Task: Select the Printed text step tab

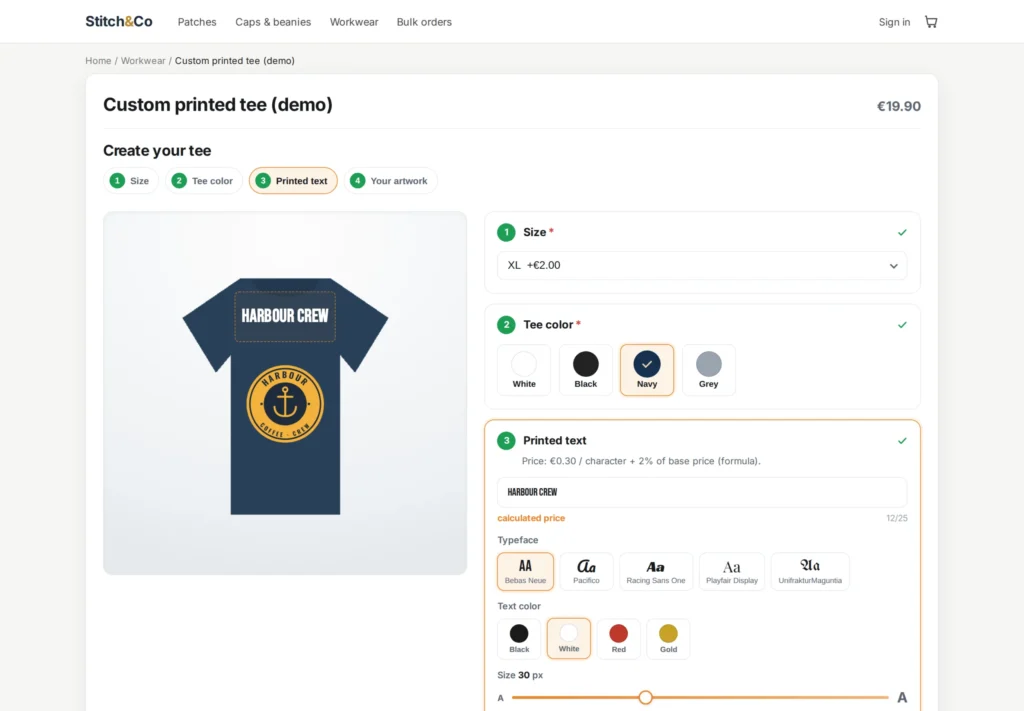Action: tap(293, 181)
